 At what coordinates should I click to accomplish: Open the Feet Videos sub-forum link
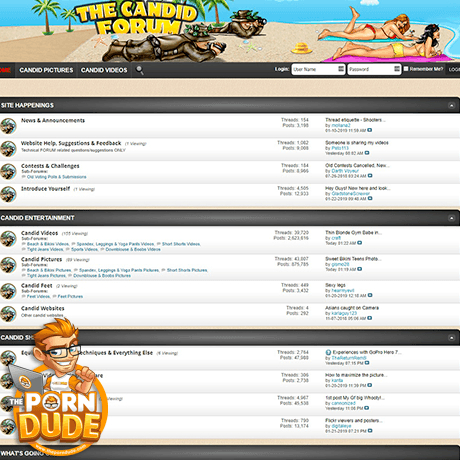(38, 296)
